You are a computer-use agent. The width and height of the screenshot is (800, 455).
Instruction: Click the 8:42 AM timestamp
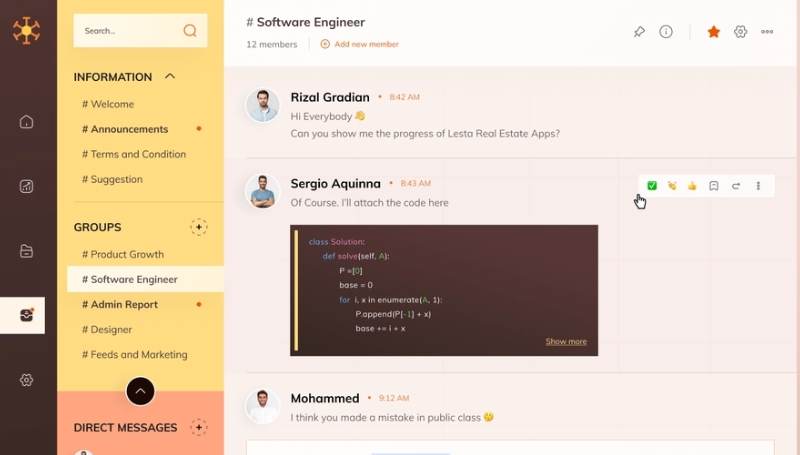click(x=405, y=97)
